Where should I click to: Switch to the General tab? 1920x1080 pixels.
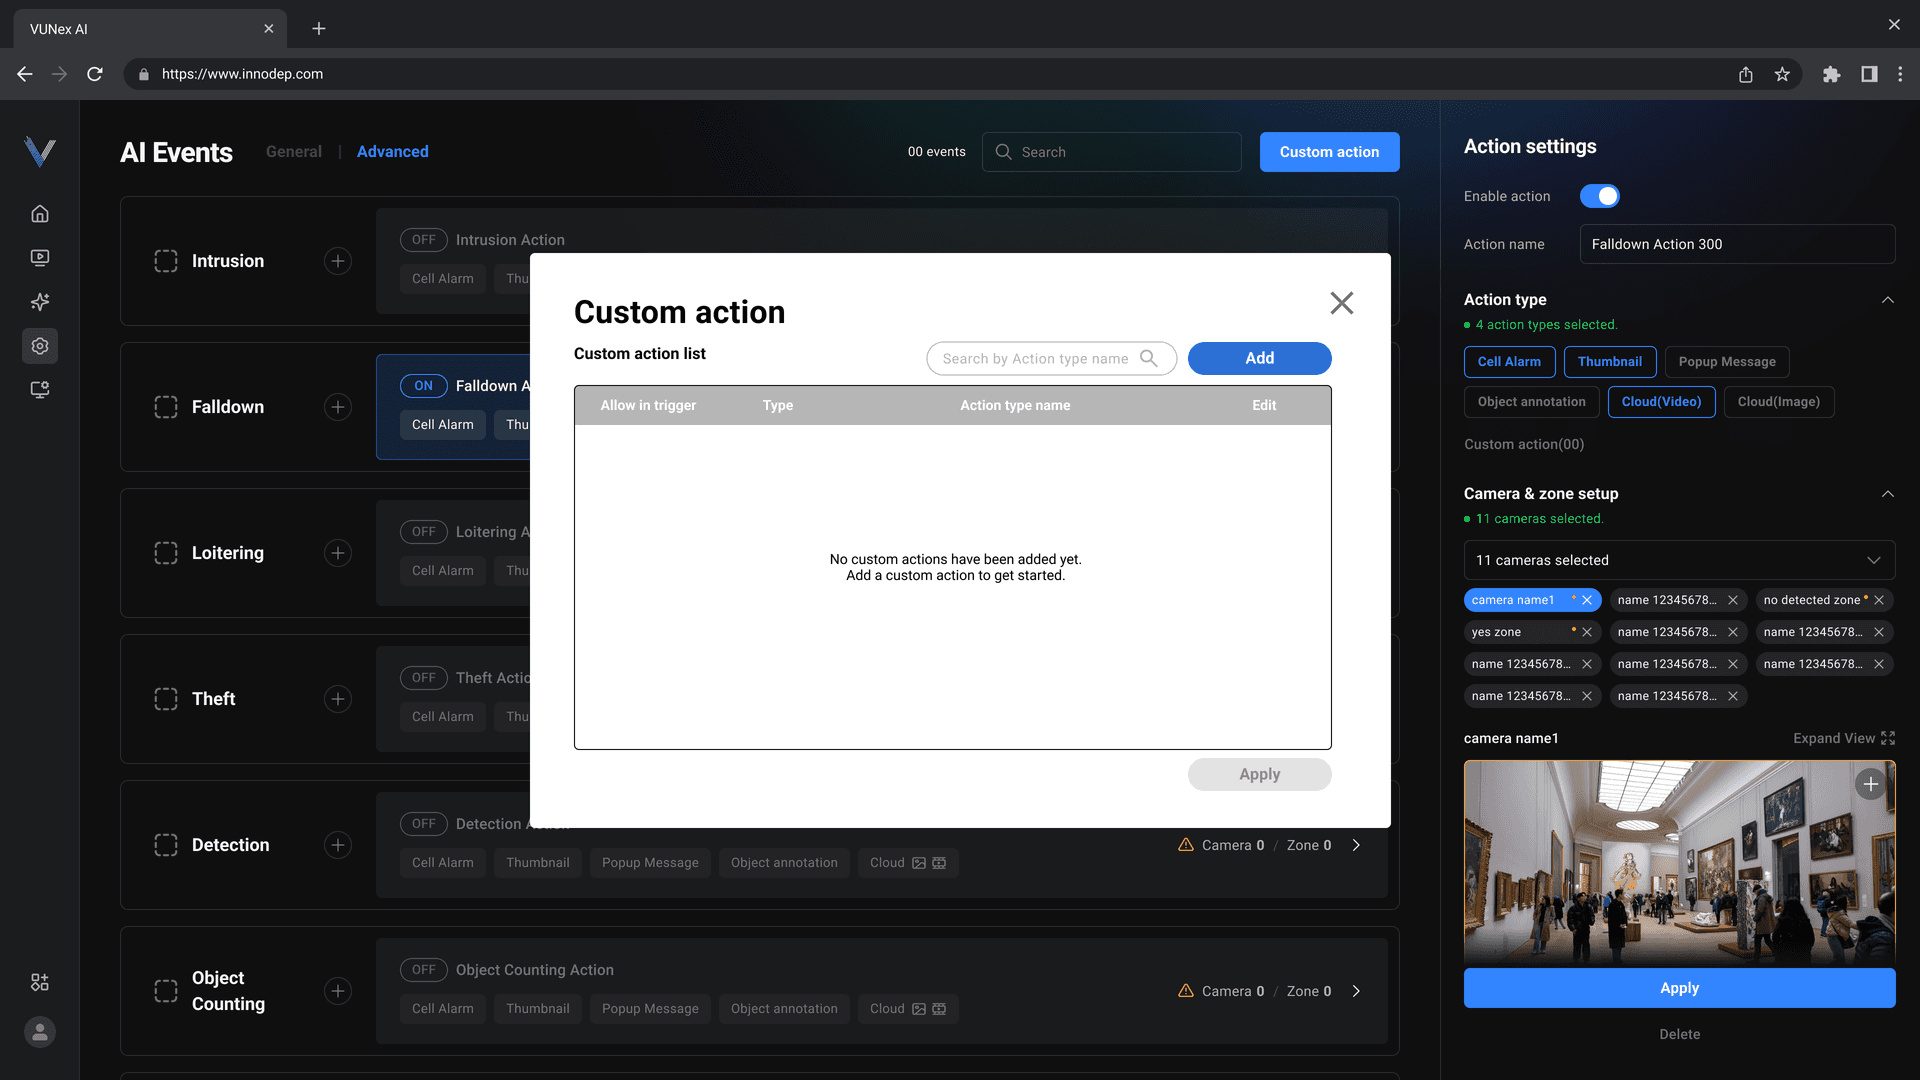click(294, 152)
